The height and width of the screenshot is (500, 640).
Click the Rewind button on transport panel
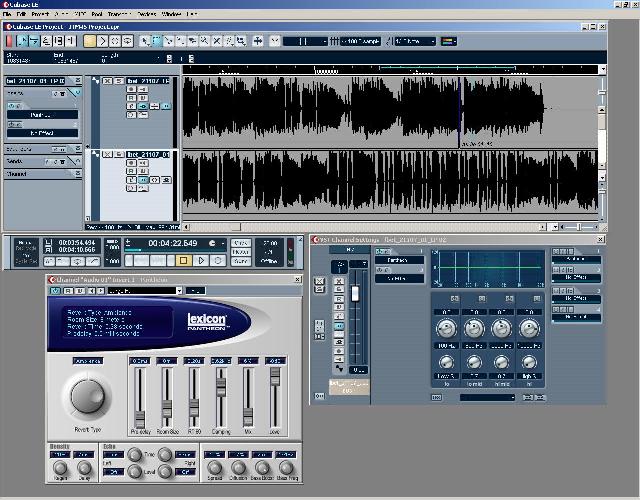(141, 260)
